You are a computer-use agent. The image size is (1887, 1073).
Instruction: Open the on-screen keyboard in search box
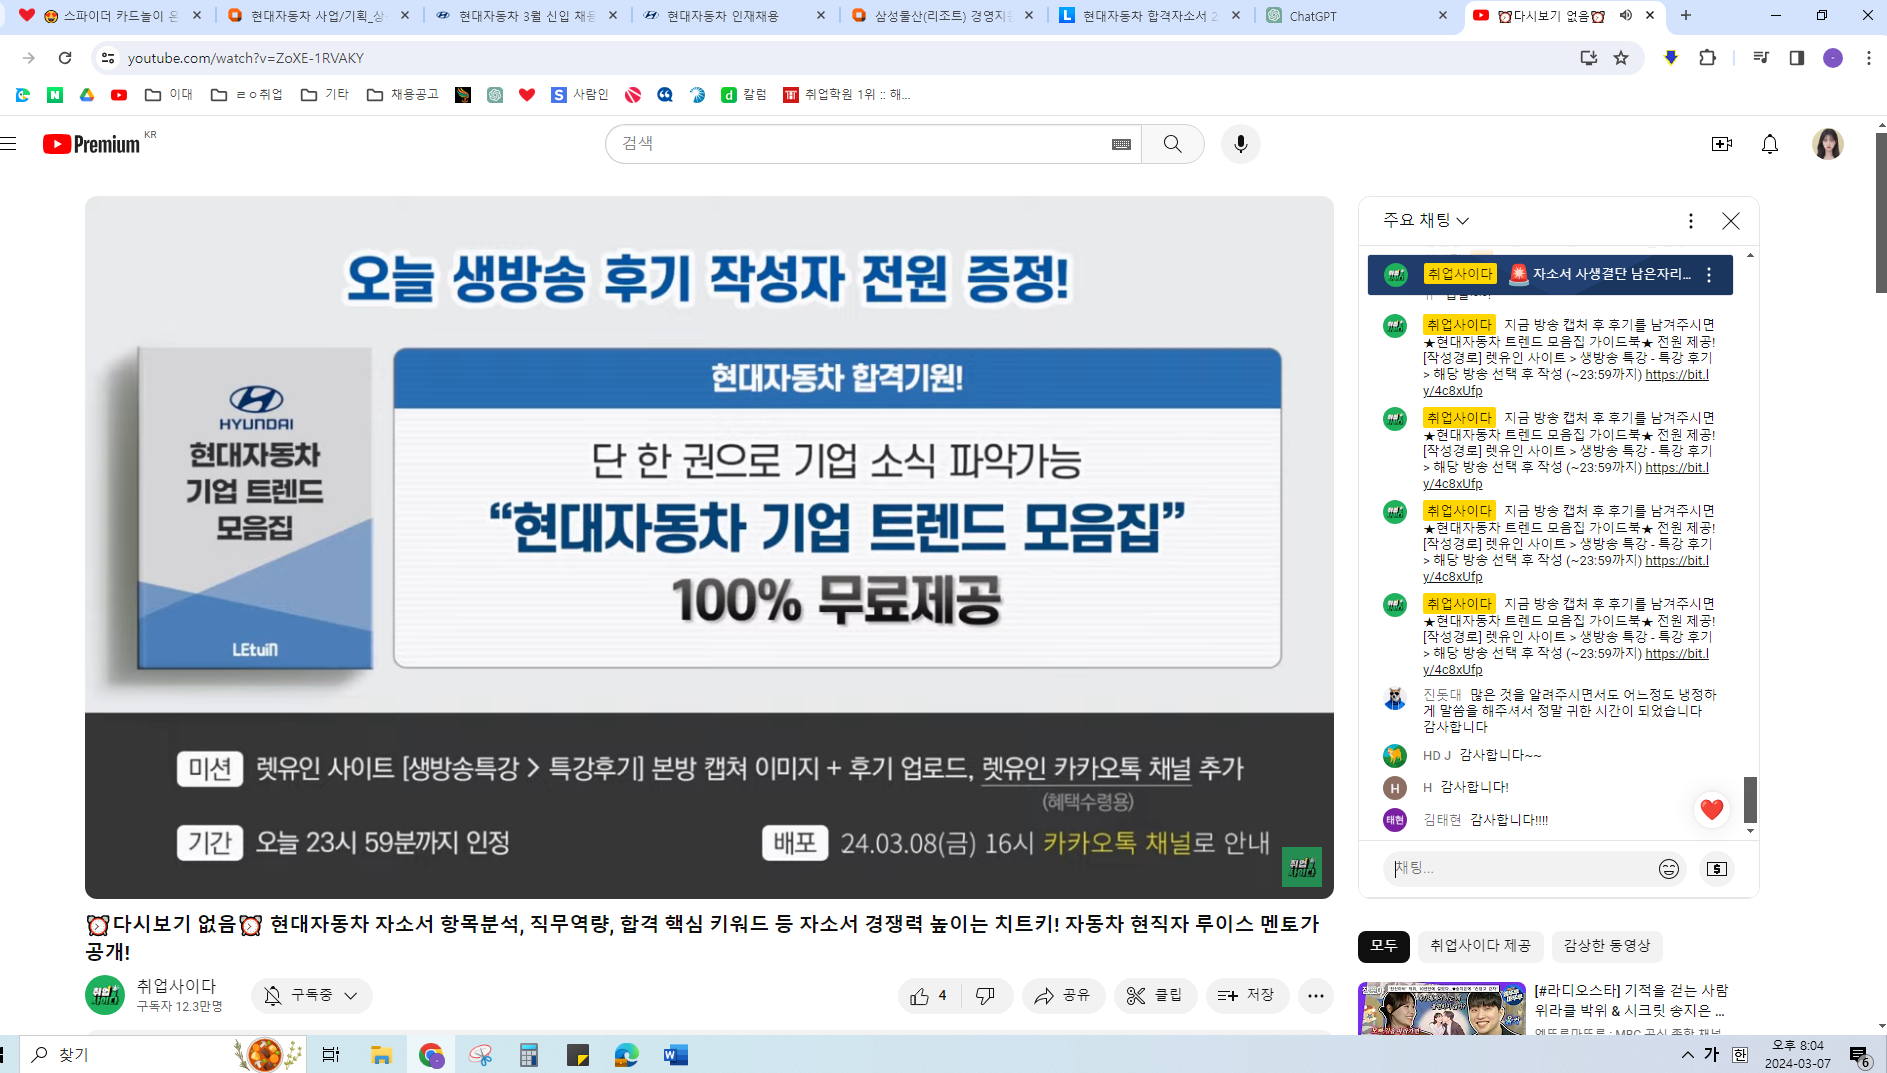[x=1121, y=144]
